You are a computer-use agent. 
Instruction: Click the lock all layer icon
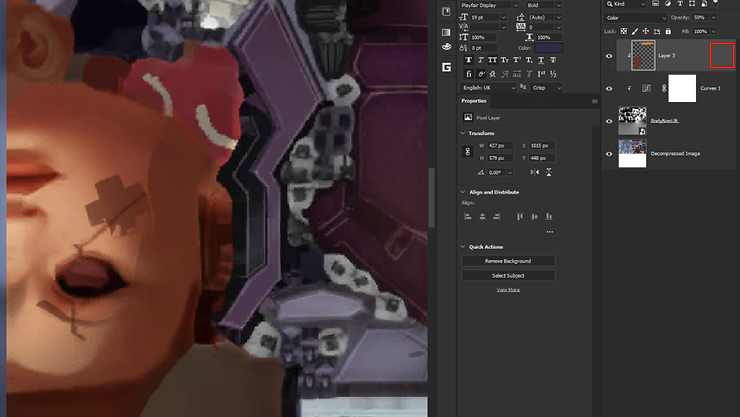(x=669, y=32)
